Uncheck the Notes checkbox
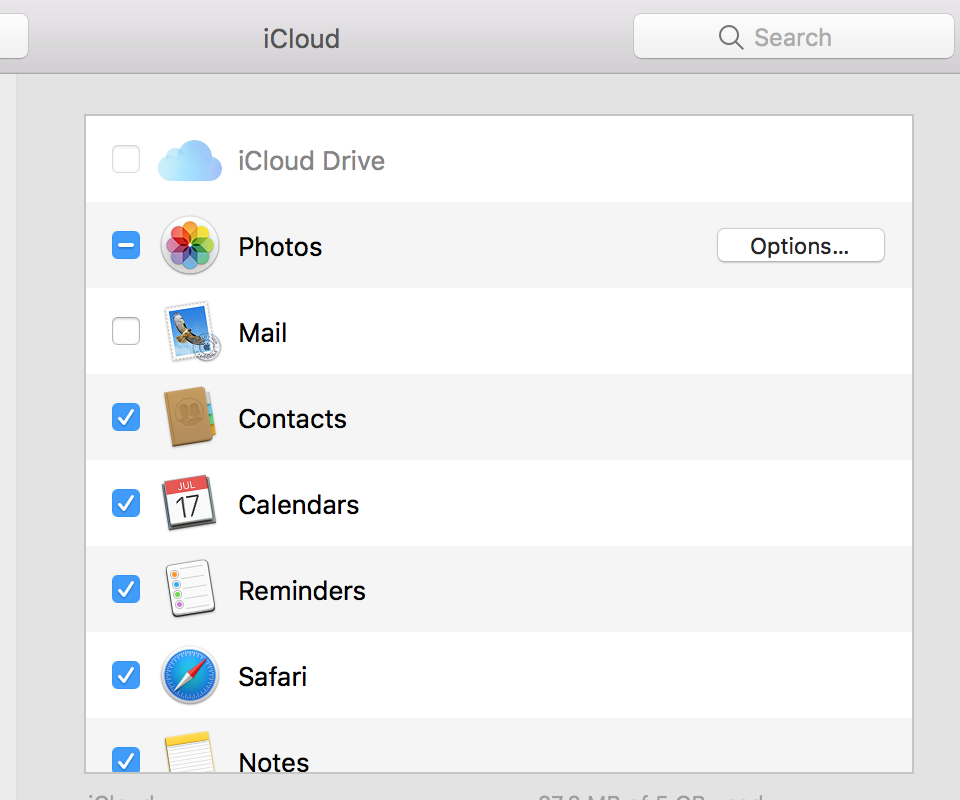 tap(126, 760)
